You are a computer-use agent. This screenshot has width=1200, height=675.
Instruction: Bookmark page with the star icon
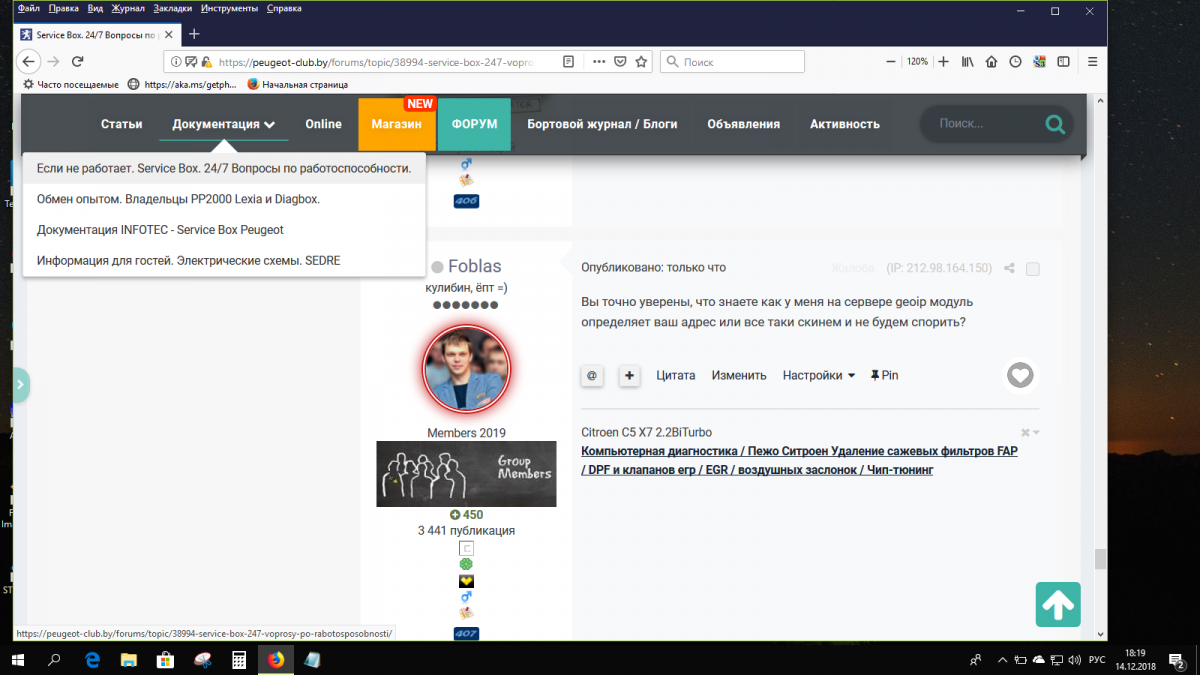pyautogui.click(x=640, y=61)
